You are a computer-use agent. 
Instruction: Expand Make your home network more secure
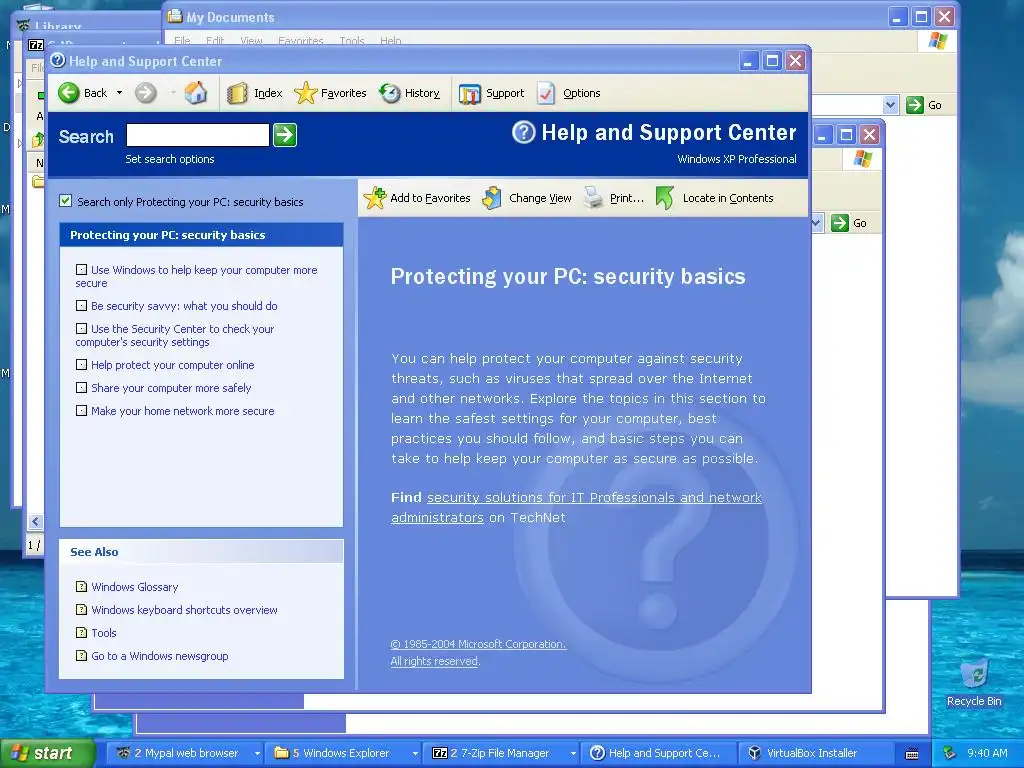point(81,411)
